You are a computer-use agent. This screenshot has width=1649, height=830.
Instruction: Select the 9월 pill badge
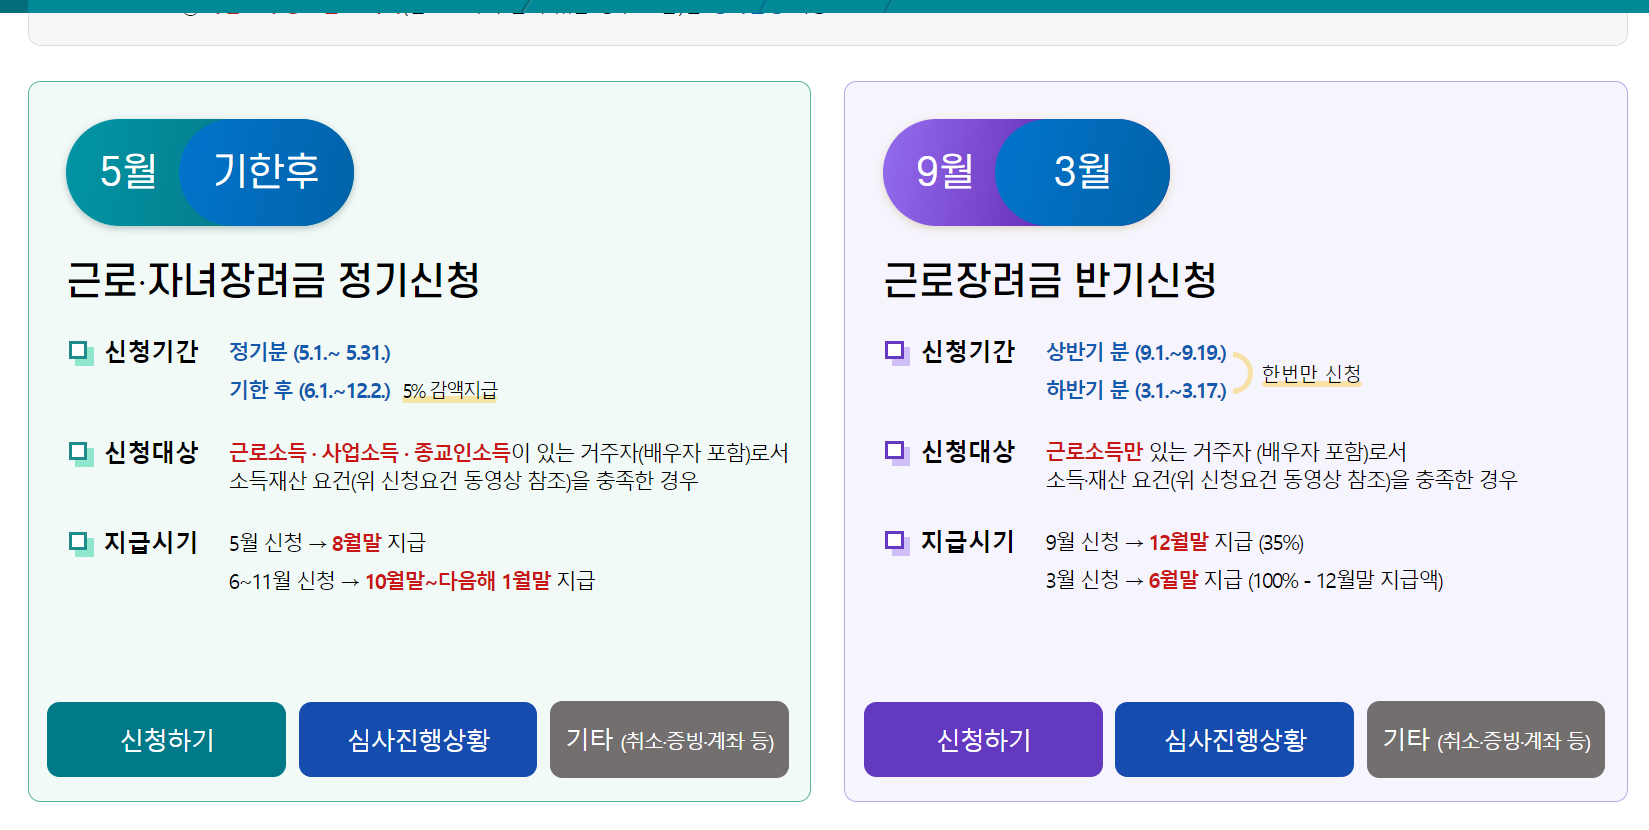942,172
